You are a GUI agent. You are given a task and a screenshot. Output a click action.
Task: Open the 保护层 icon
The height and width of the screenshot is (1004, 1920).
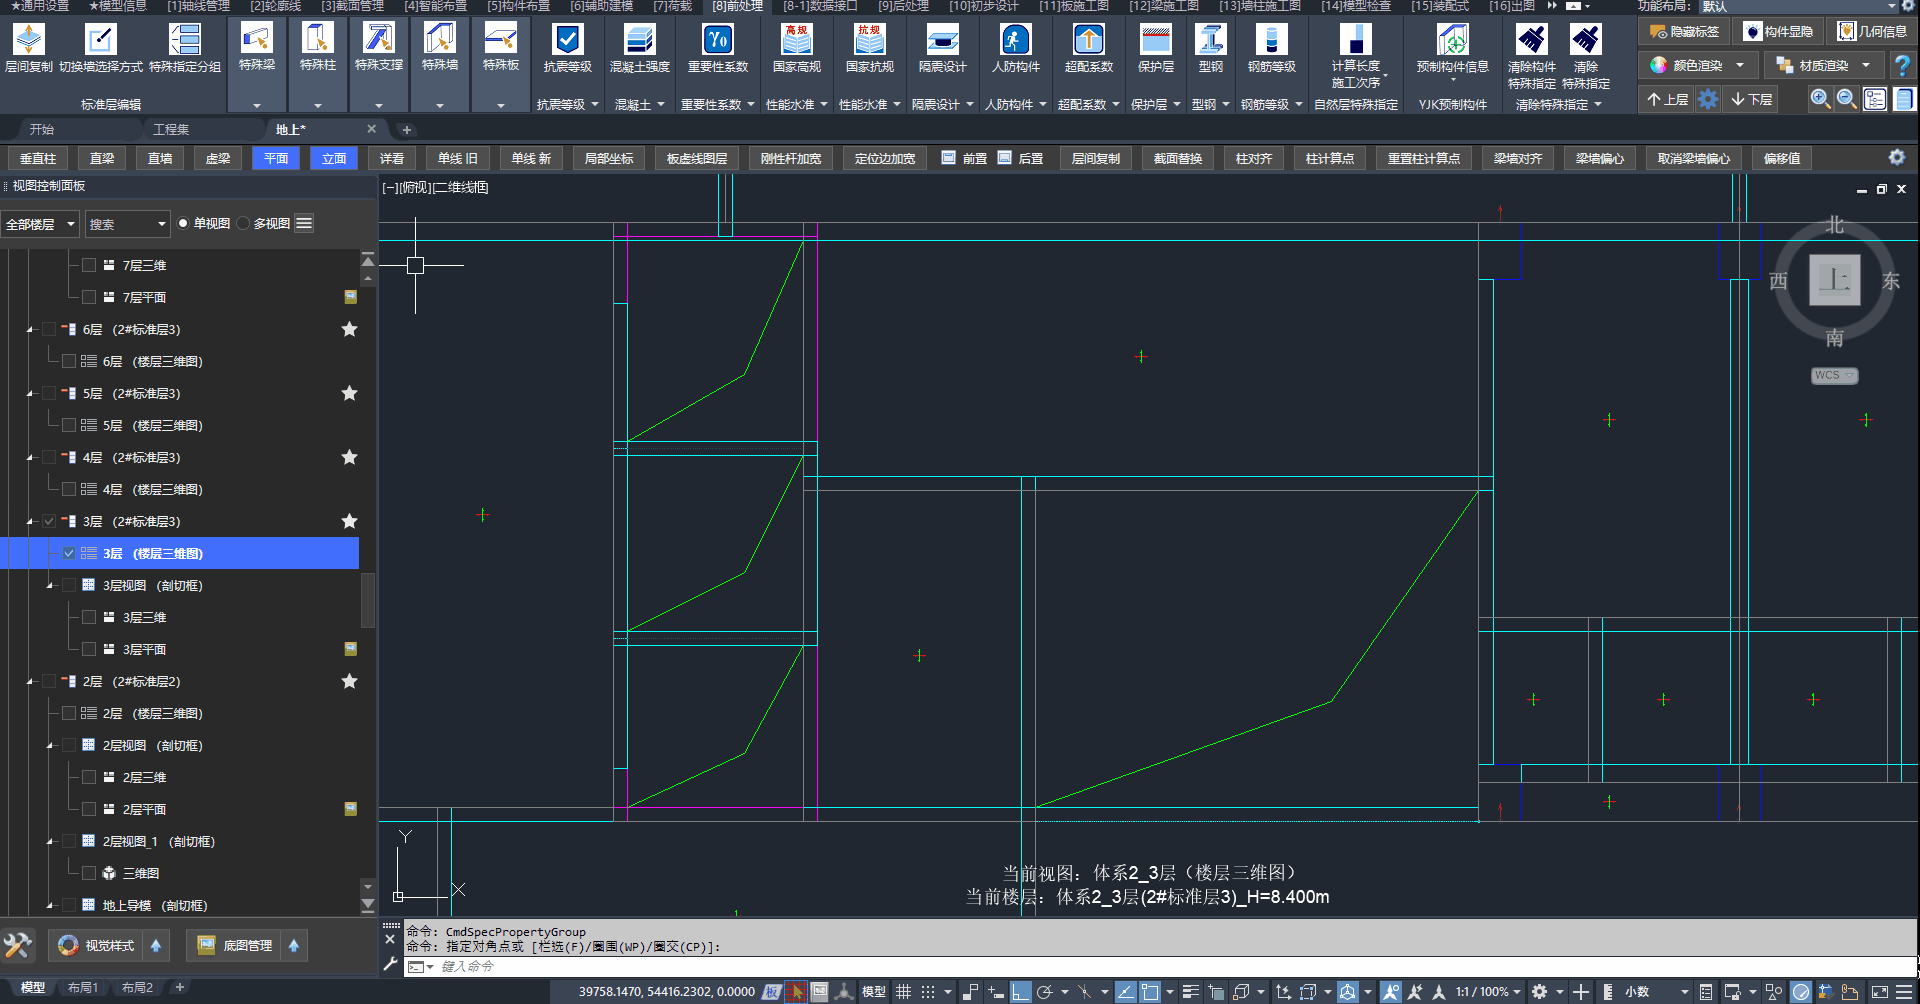click(1156, 40)
